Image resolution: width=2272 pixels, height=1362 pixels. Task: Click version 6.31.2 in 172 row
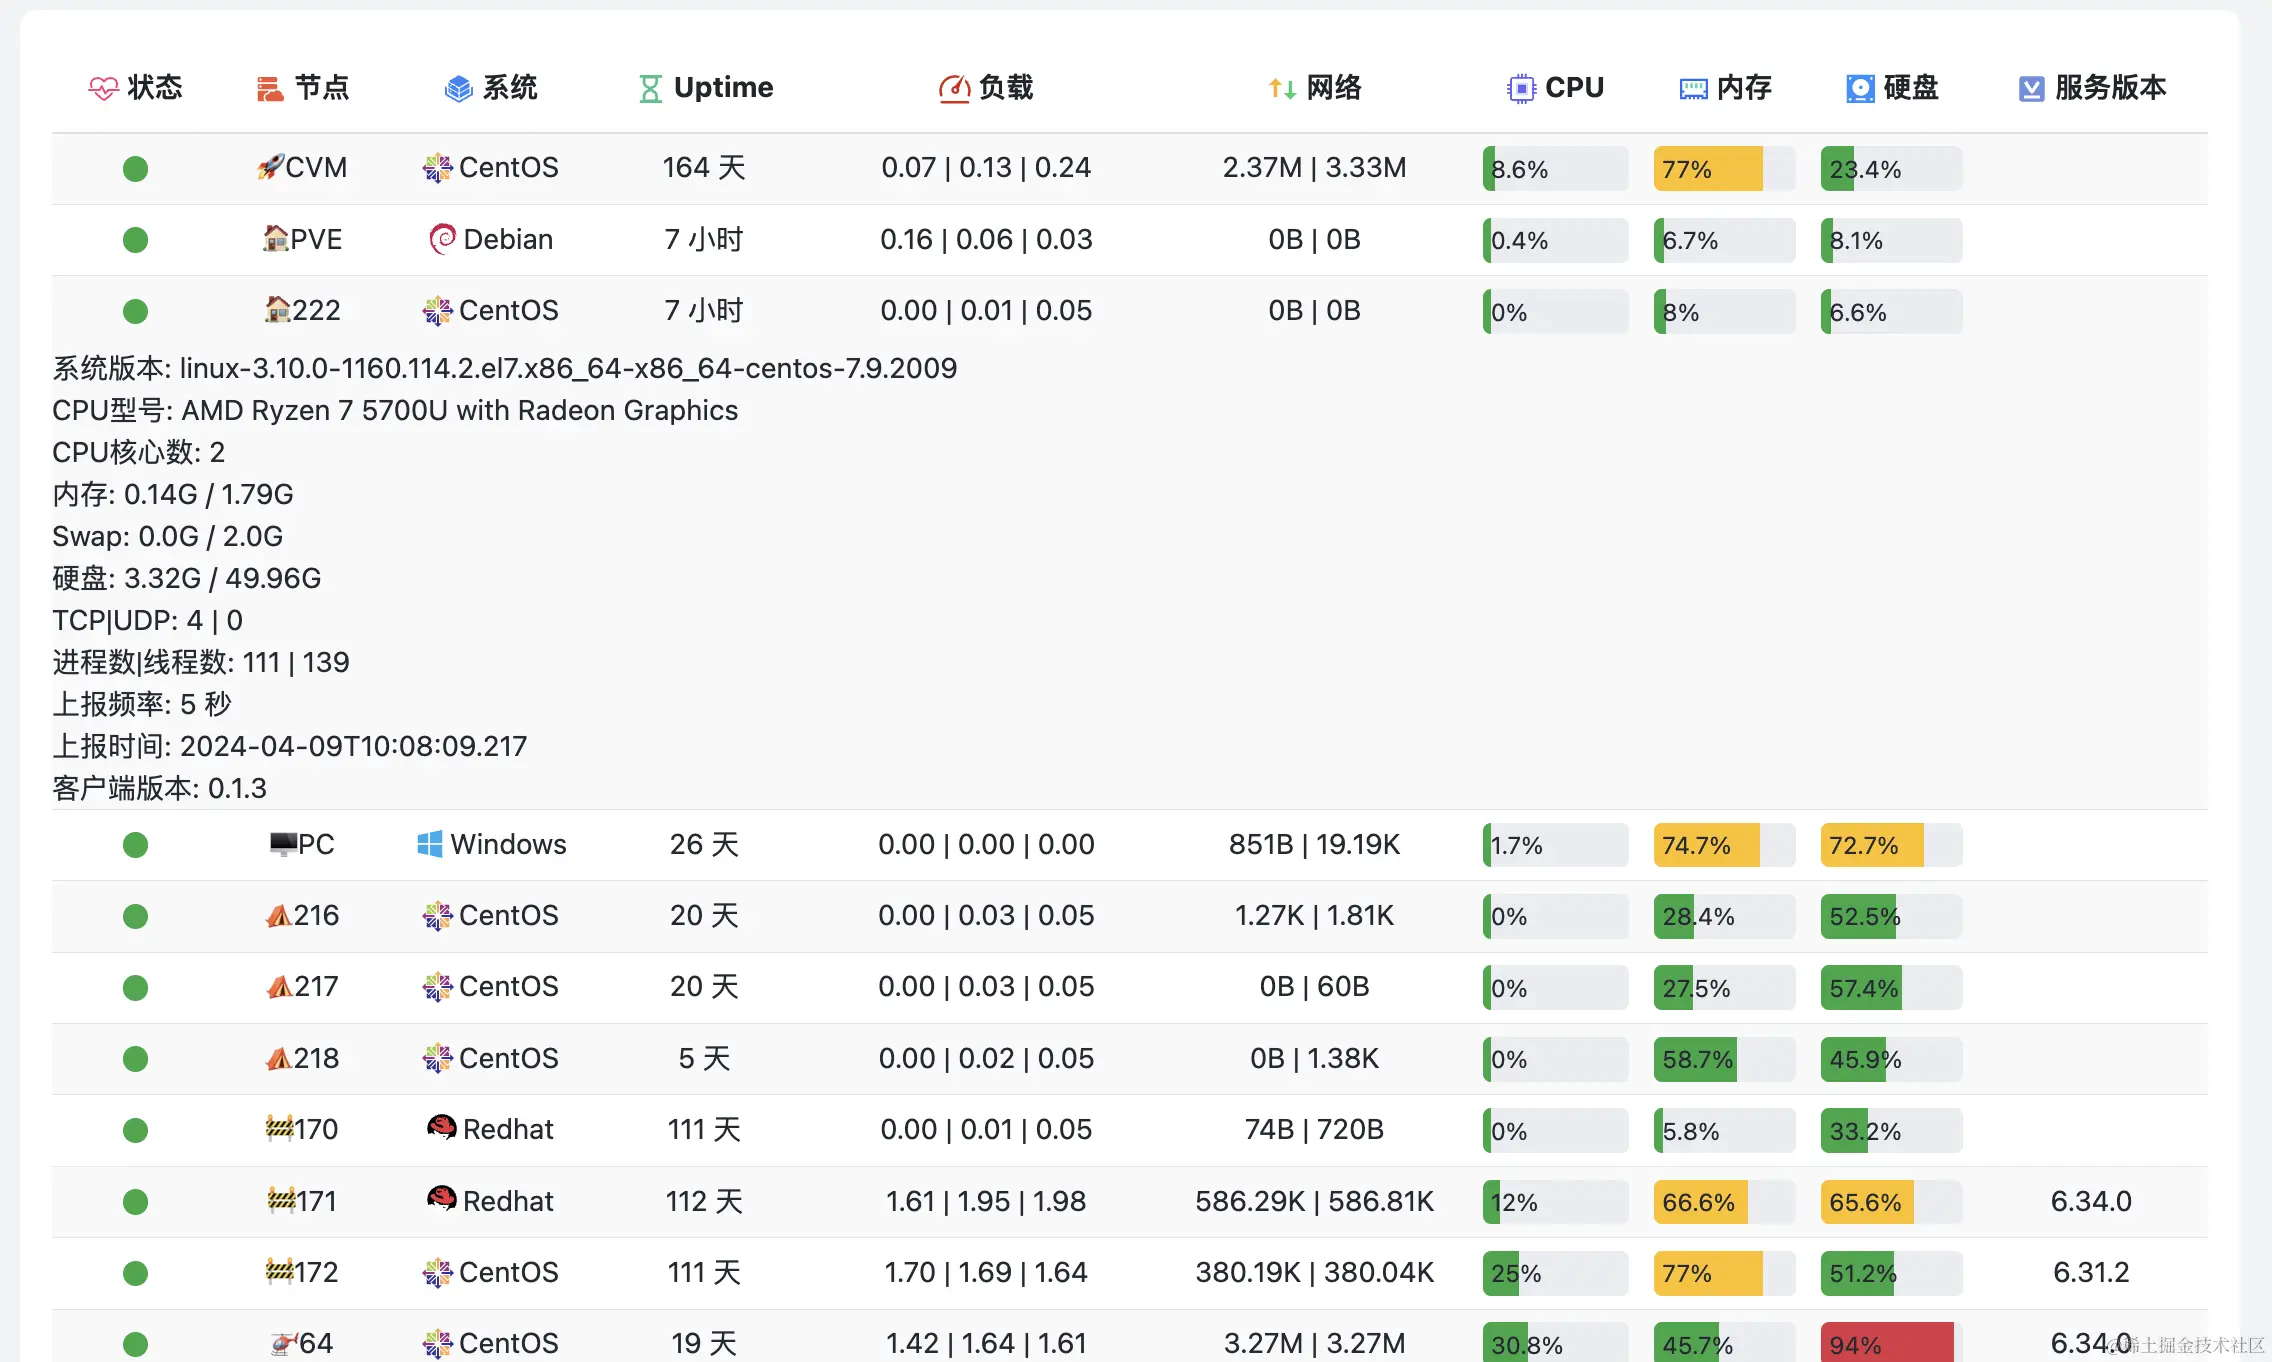click(x=2090, y=1272)
